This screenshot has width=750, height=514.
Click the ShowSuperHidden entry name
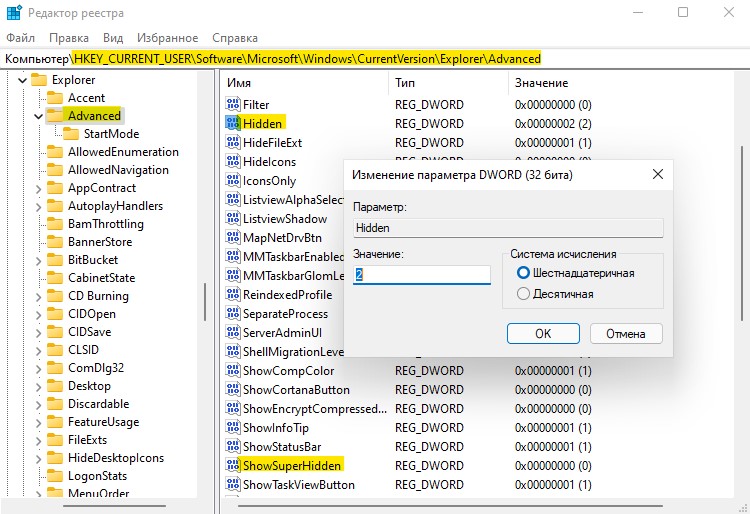[292, 466]
